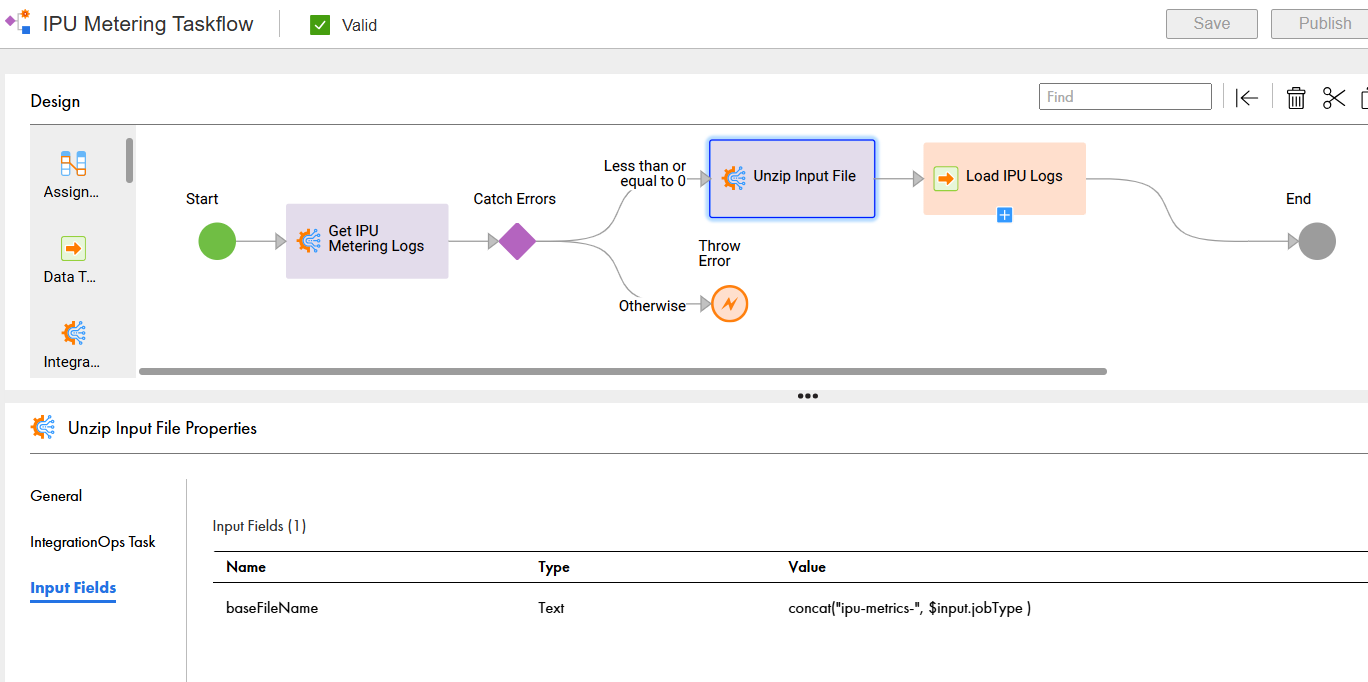Screen dimensions: 1368x682
Task: Click the Type column header
Action: click(554, 567)
